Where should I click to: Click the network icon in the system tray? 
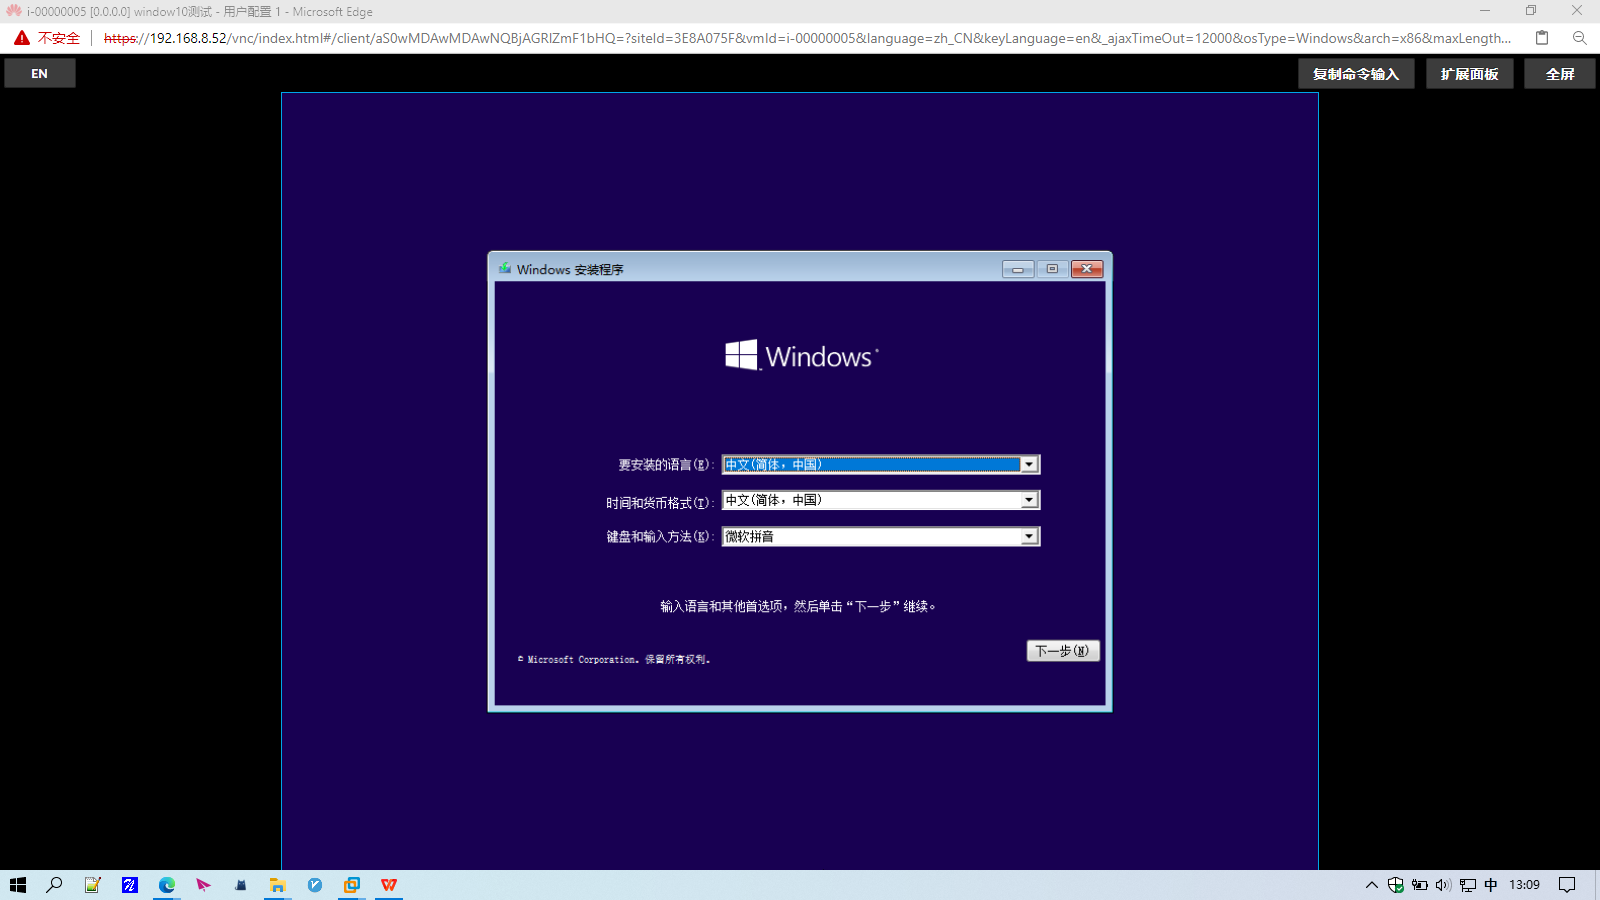coord(1468,885)
